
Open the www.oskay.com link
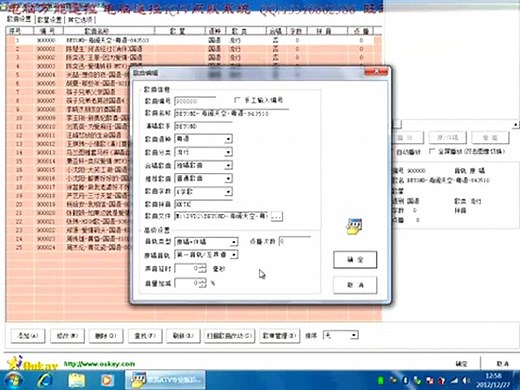point(99,364)
